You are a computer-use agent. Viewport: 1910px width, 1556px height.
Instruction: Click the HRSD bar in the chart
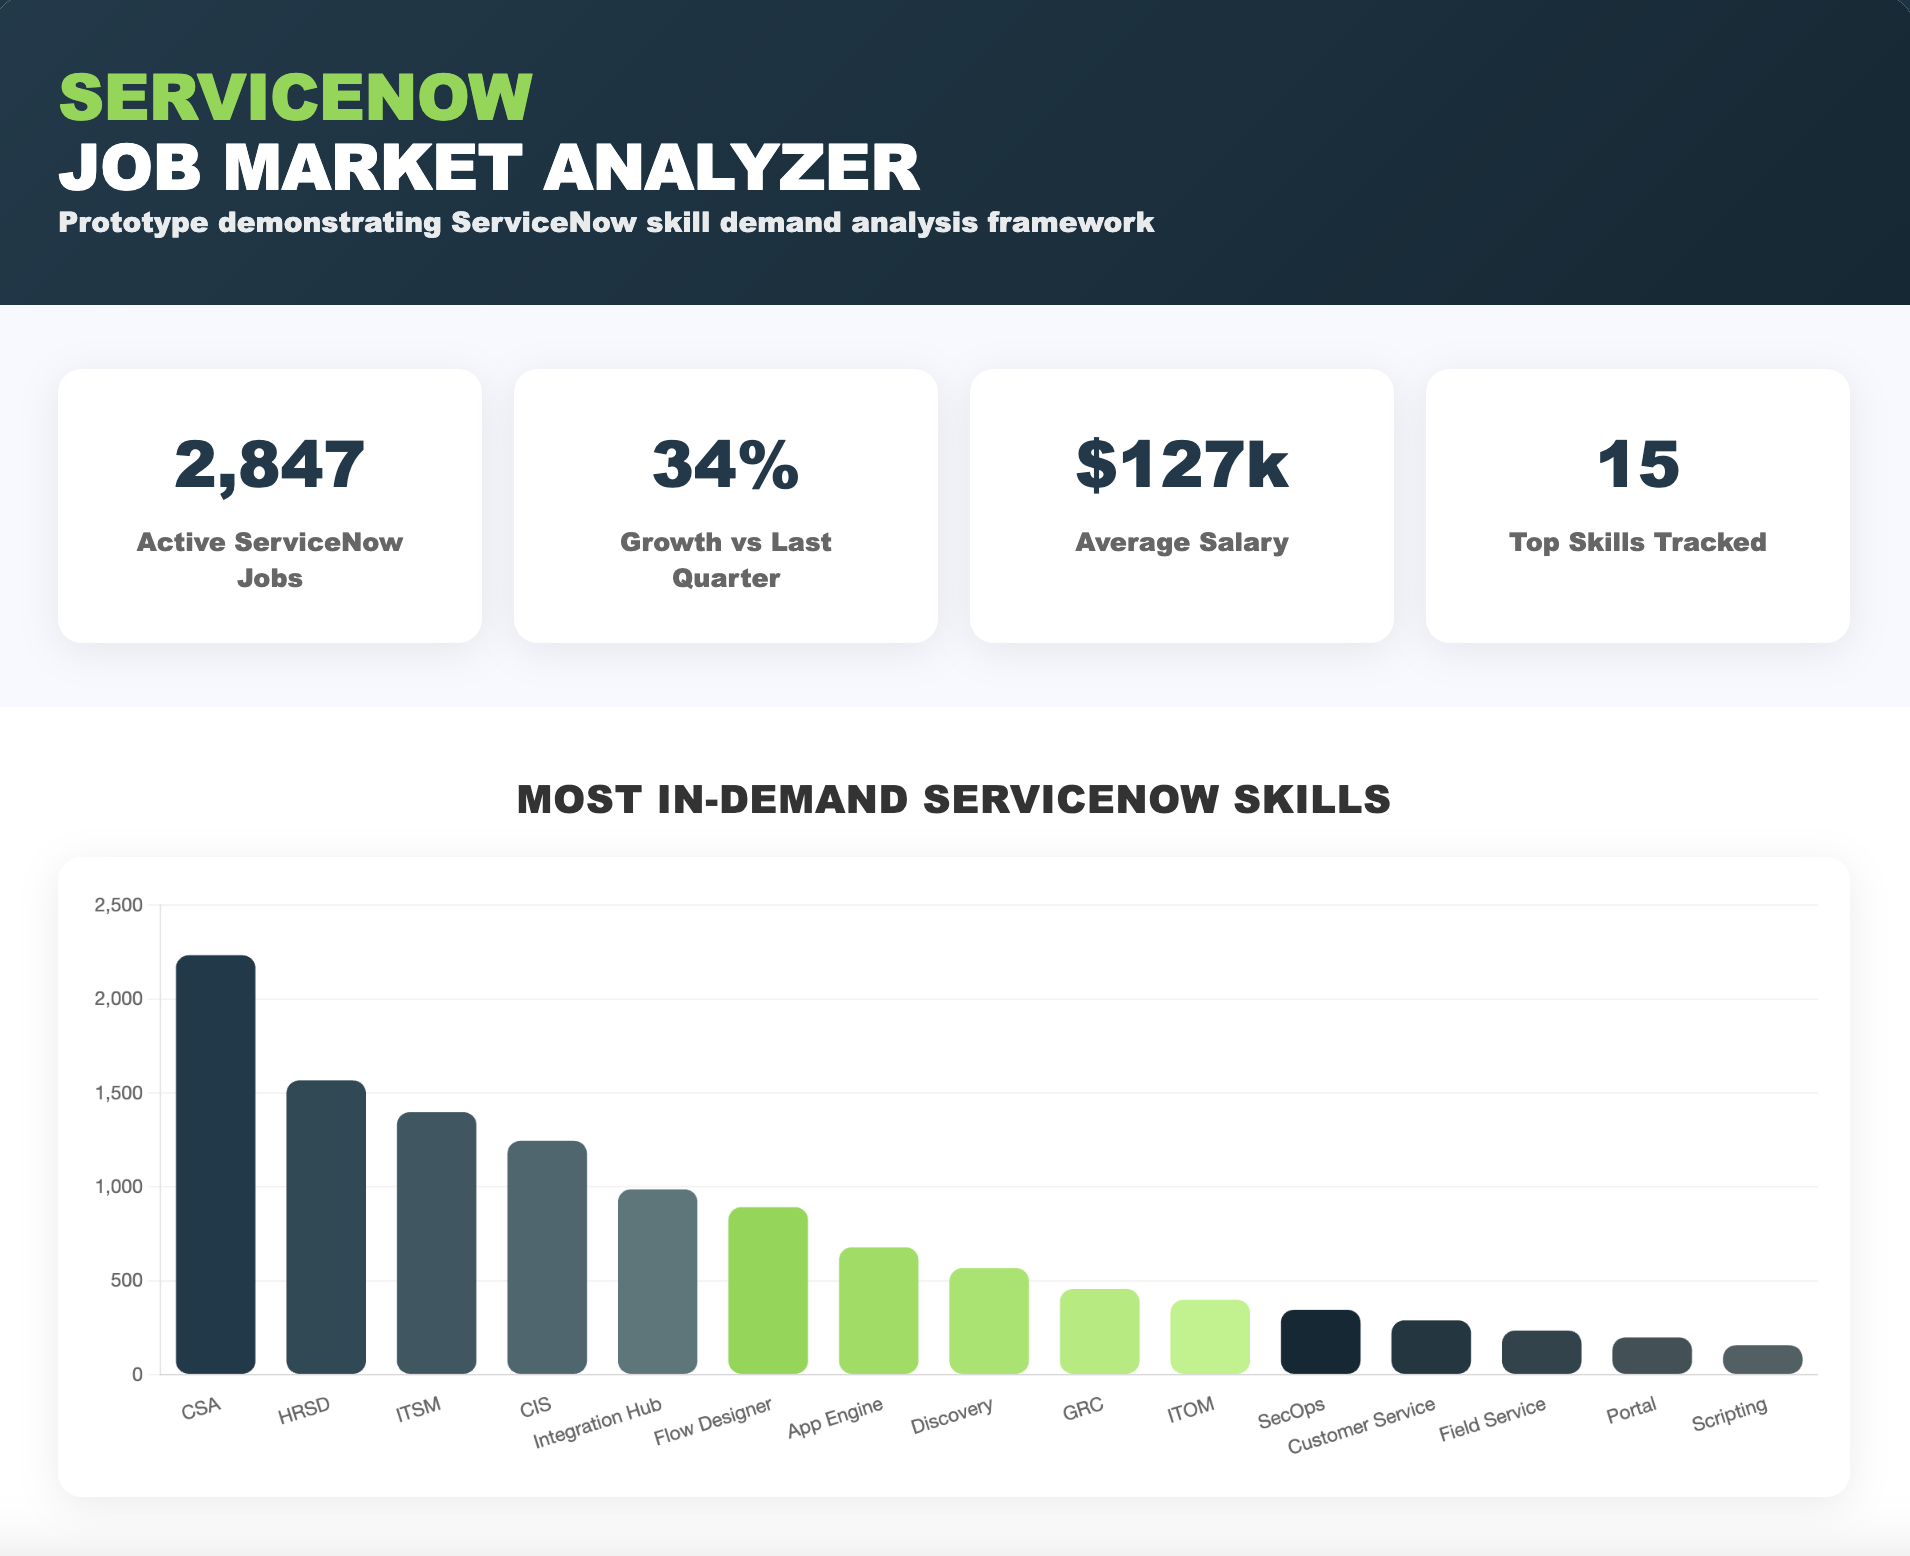tap(326, 1227)
